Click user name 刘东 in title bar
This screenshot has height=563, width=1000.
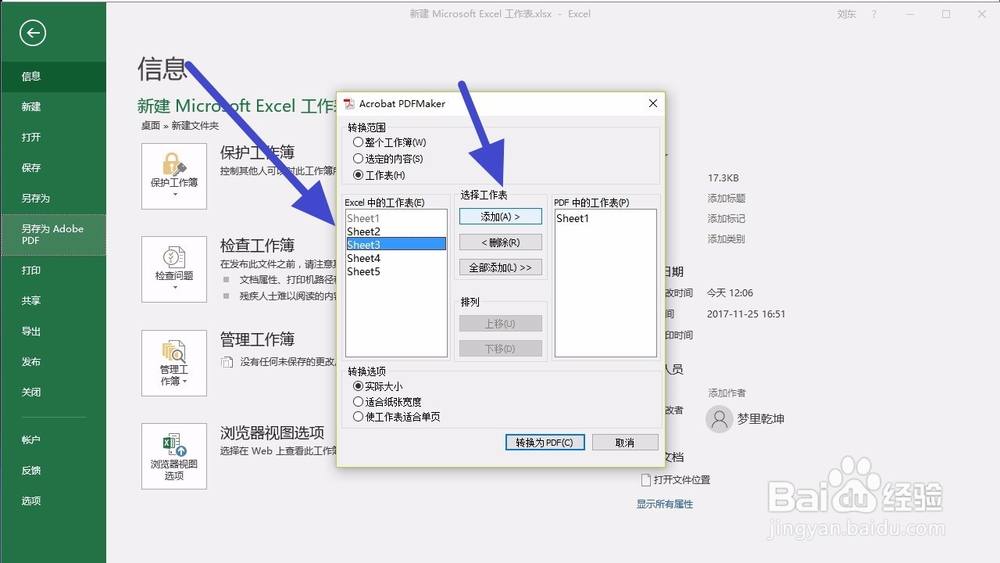tap(846, 14)
